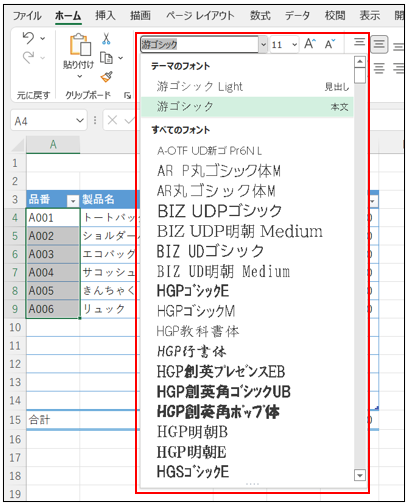The image size is (406, 503).
Task: Choose HGP行書体 font
Action: [x=247, y=351]
